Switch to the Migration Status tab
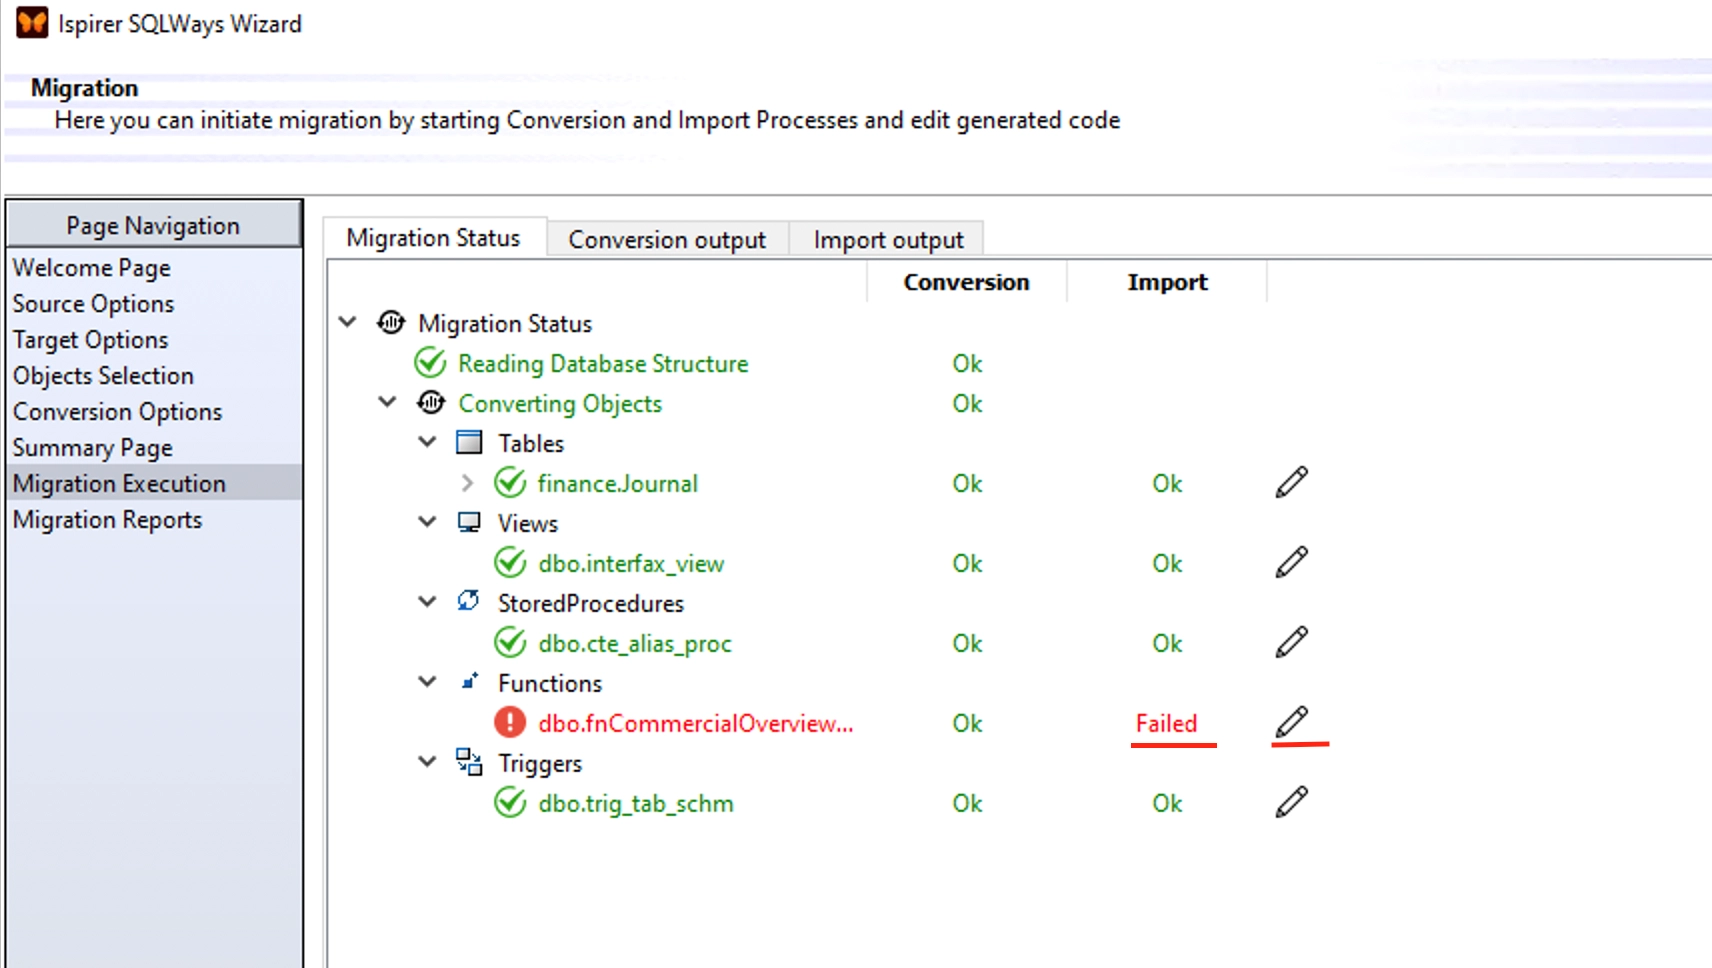The image size is (1712, 968). click(434, 238)
